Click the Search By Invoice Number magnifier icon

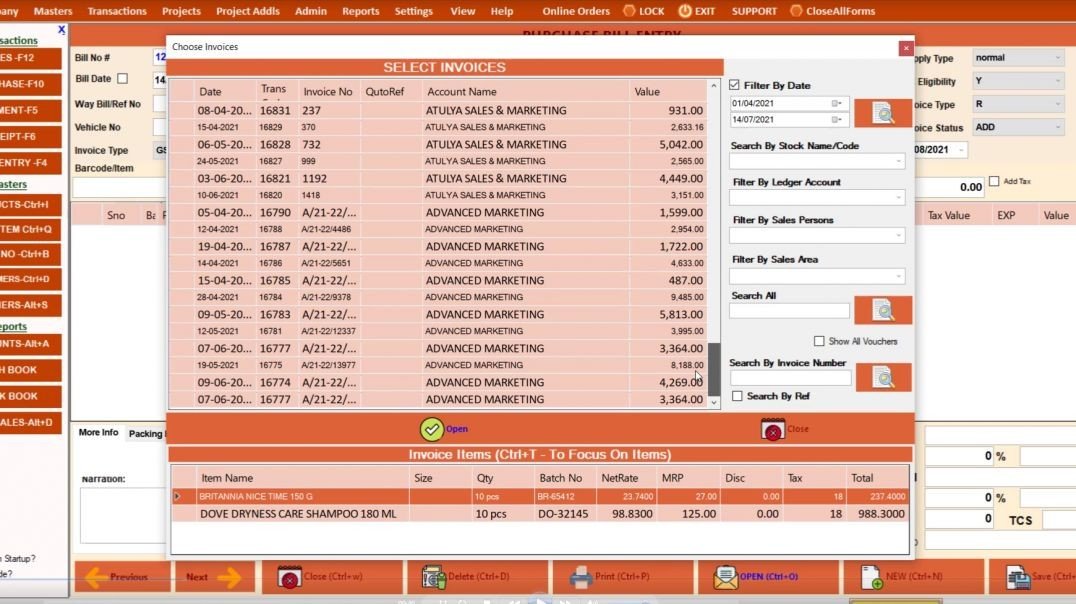pyautogui.click(x=883, y=377)
